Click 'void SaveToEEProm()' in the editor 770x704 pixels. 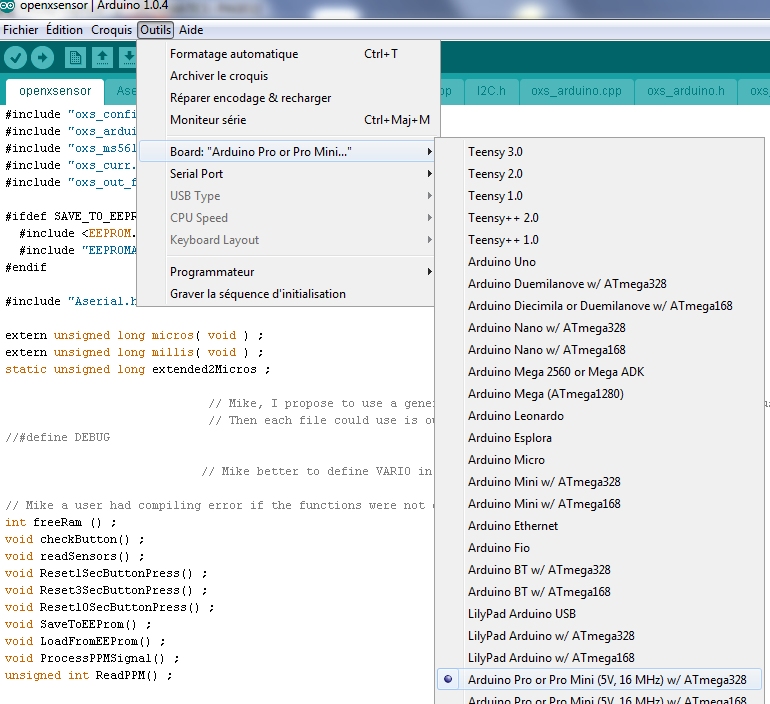click(78, 624)
